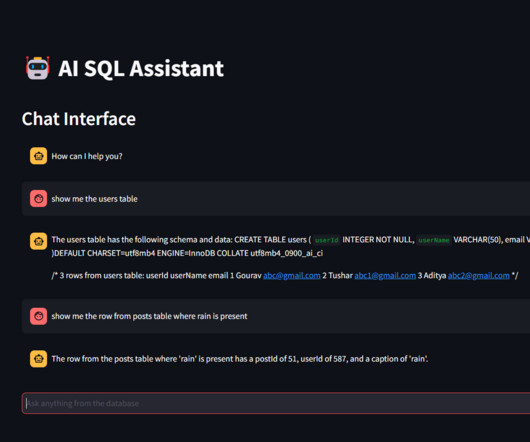Click the bot avatar next to 'How can I help you?'
530x442 pixels.
coord(39,156)
